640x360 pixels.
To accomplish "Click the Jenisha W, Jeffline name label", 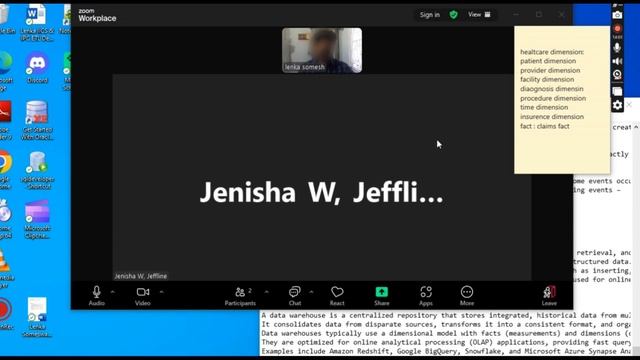I will (140, 276).
